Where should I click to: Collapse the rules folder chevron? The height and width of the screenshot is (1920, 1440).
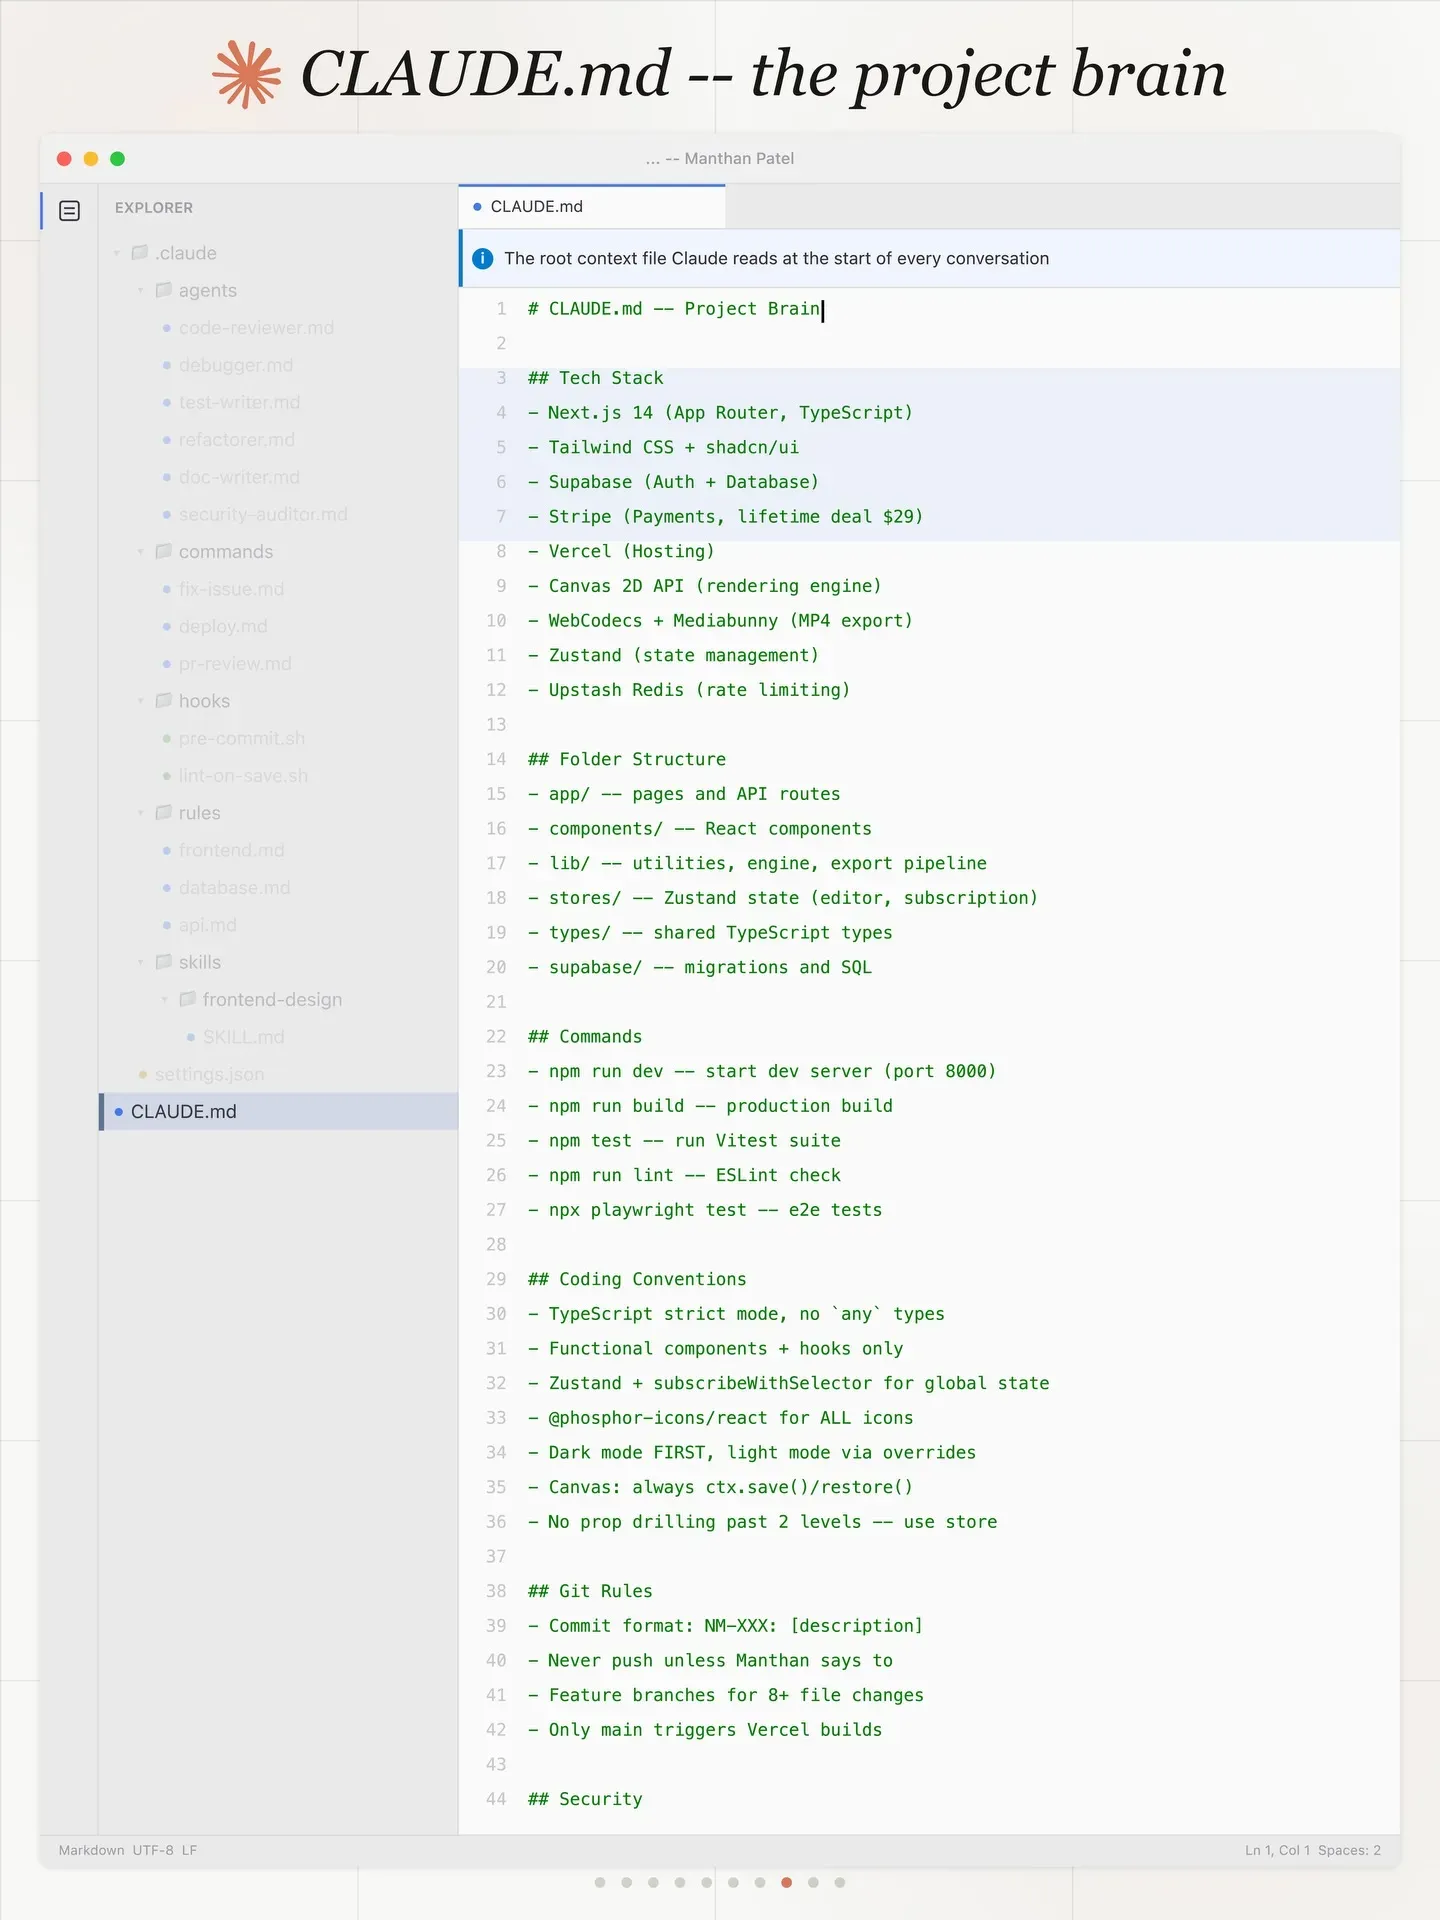coord(141,813)
